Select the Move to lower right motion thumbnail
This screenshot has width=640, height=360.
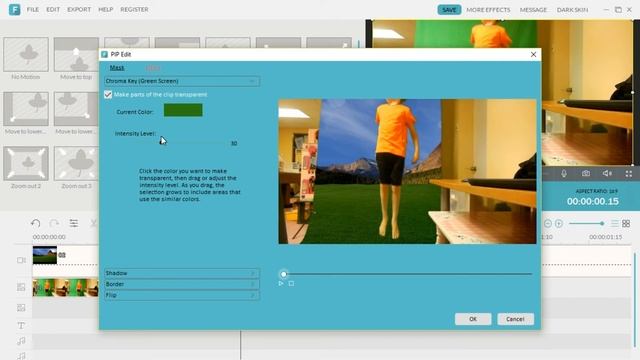[x=76, y=109]
